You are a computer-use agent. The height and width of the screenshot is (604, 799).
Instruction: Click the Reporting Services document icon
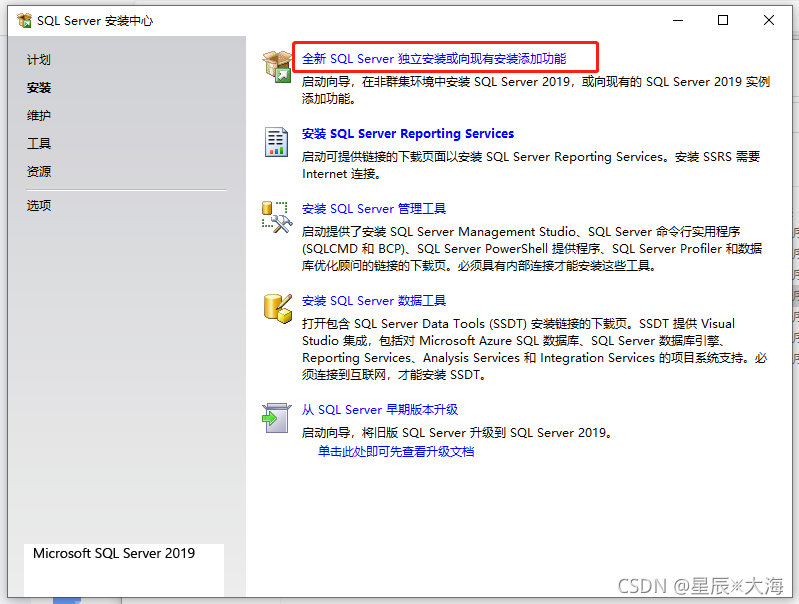[276, 142]
